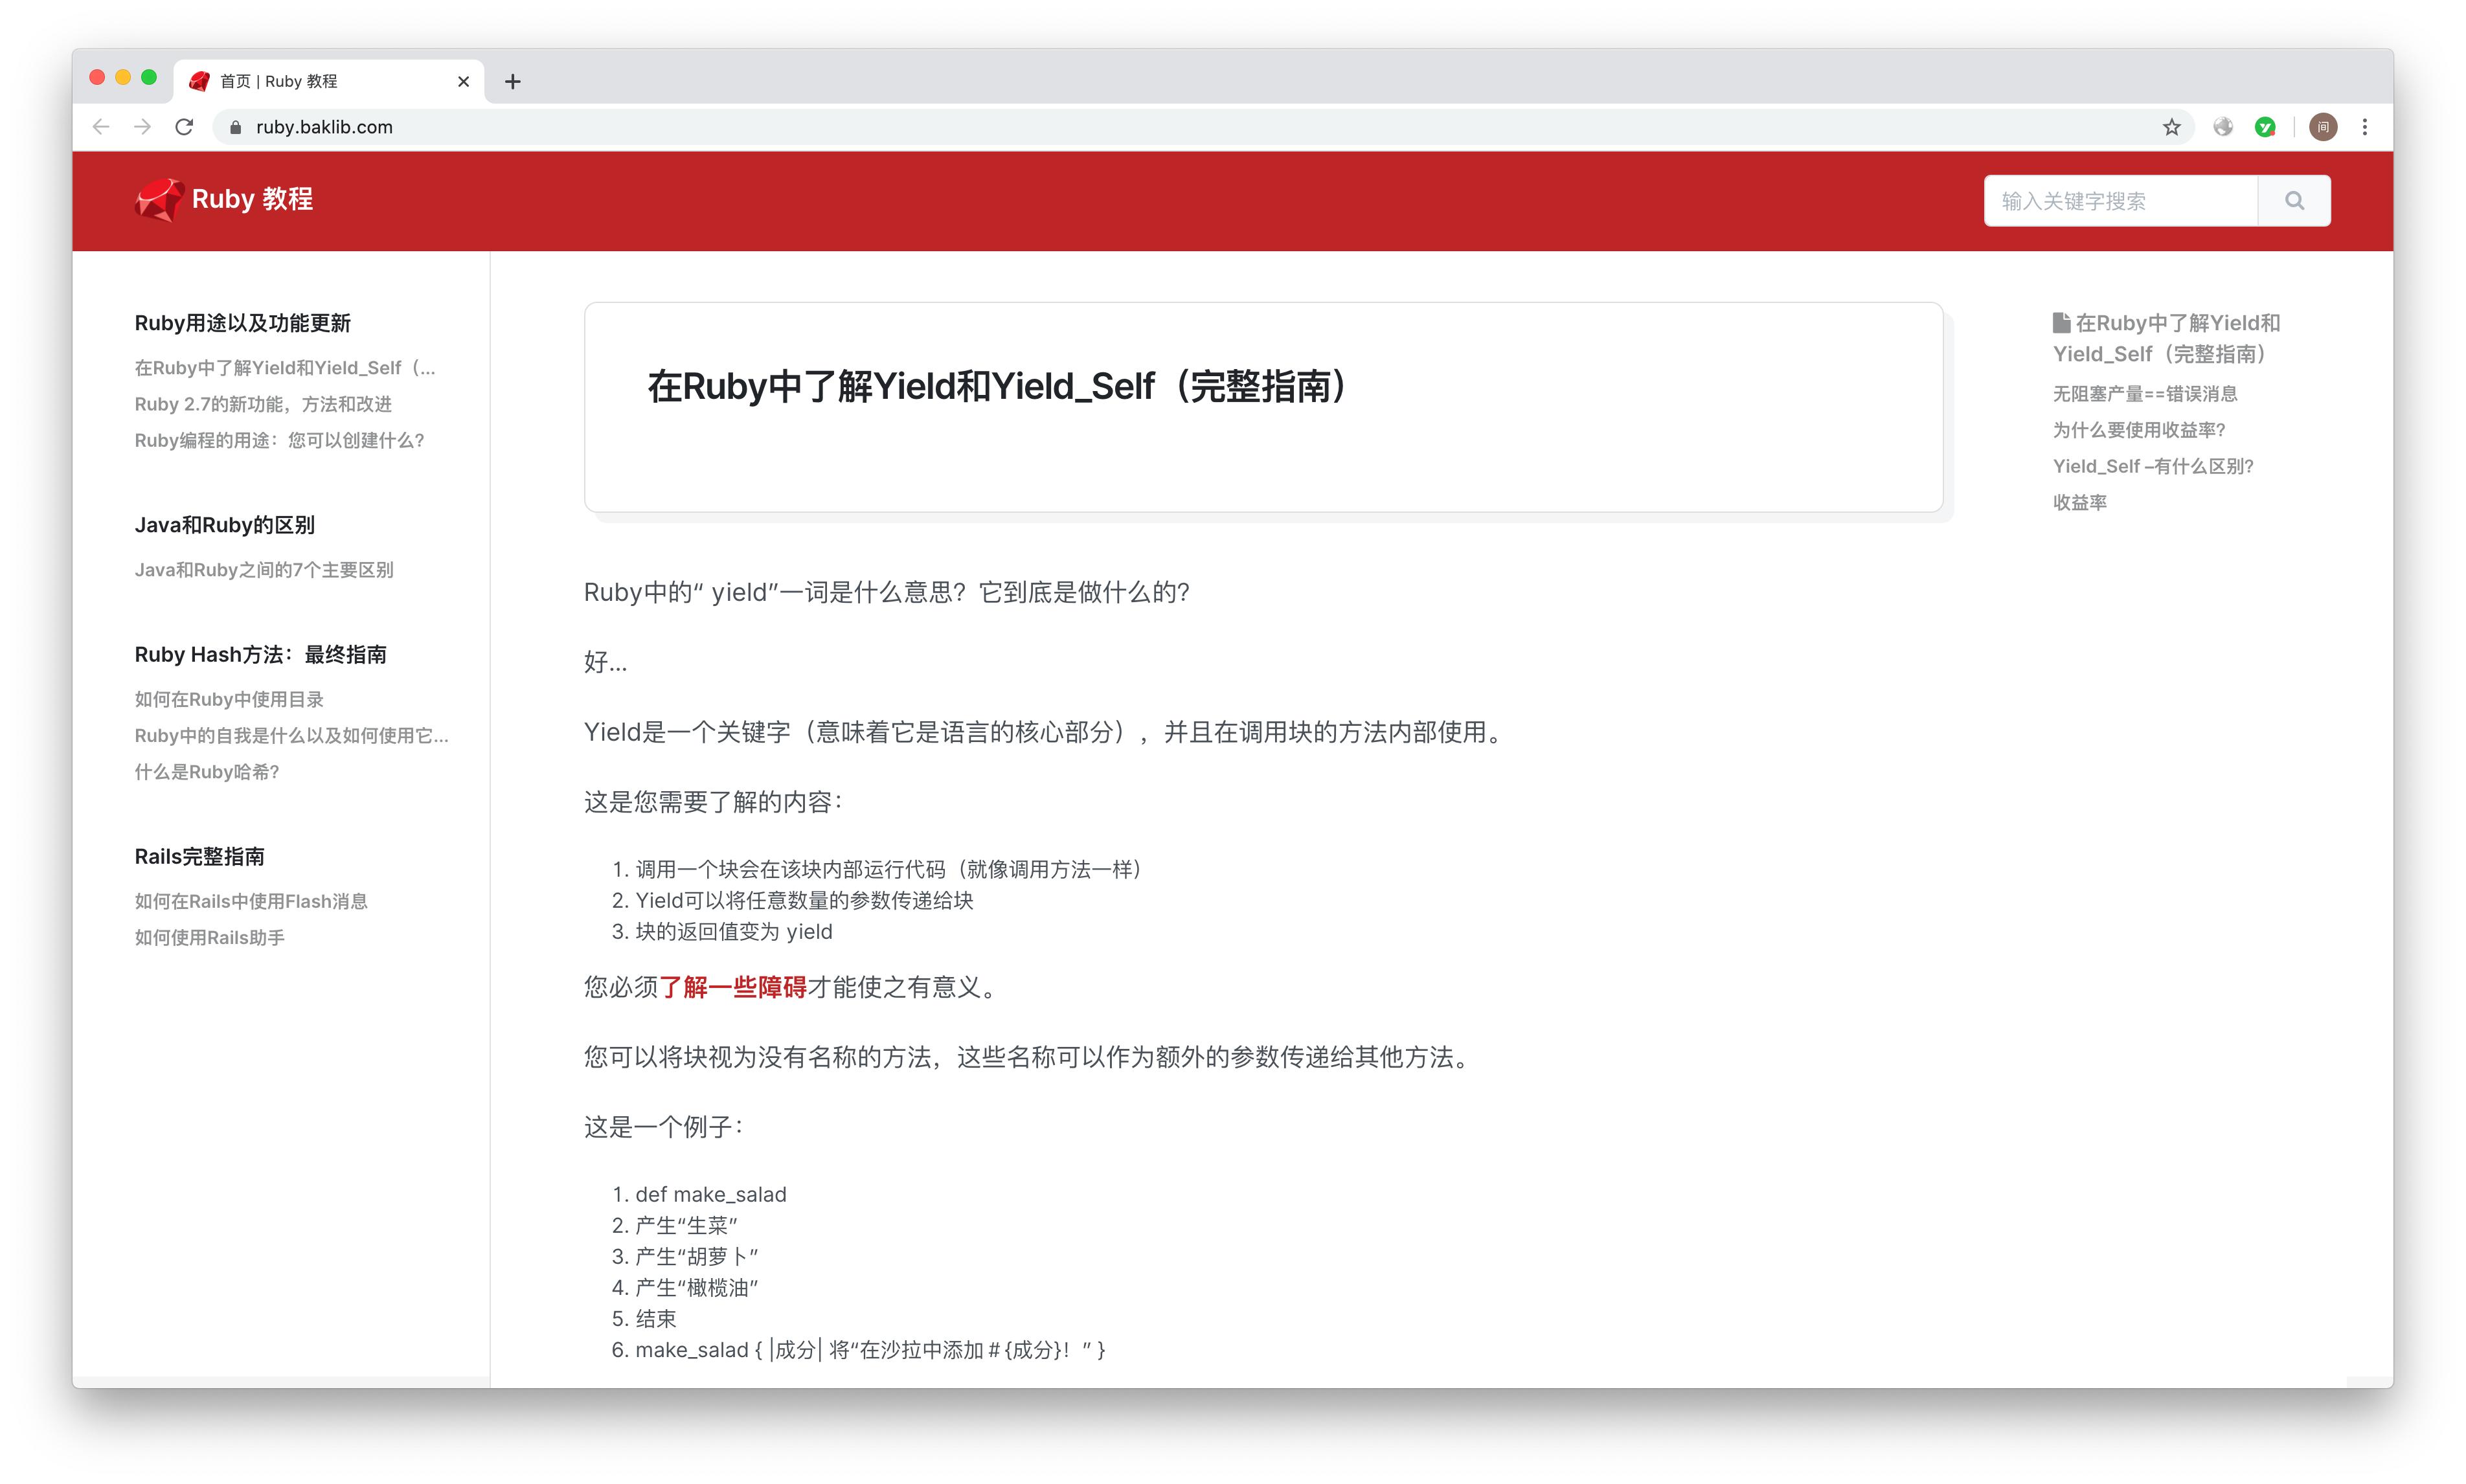The image size is (2466, 1484).
Task: Open Ruby Hash方法：最终指南 category
Action: 260,654
